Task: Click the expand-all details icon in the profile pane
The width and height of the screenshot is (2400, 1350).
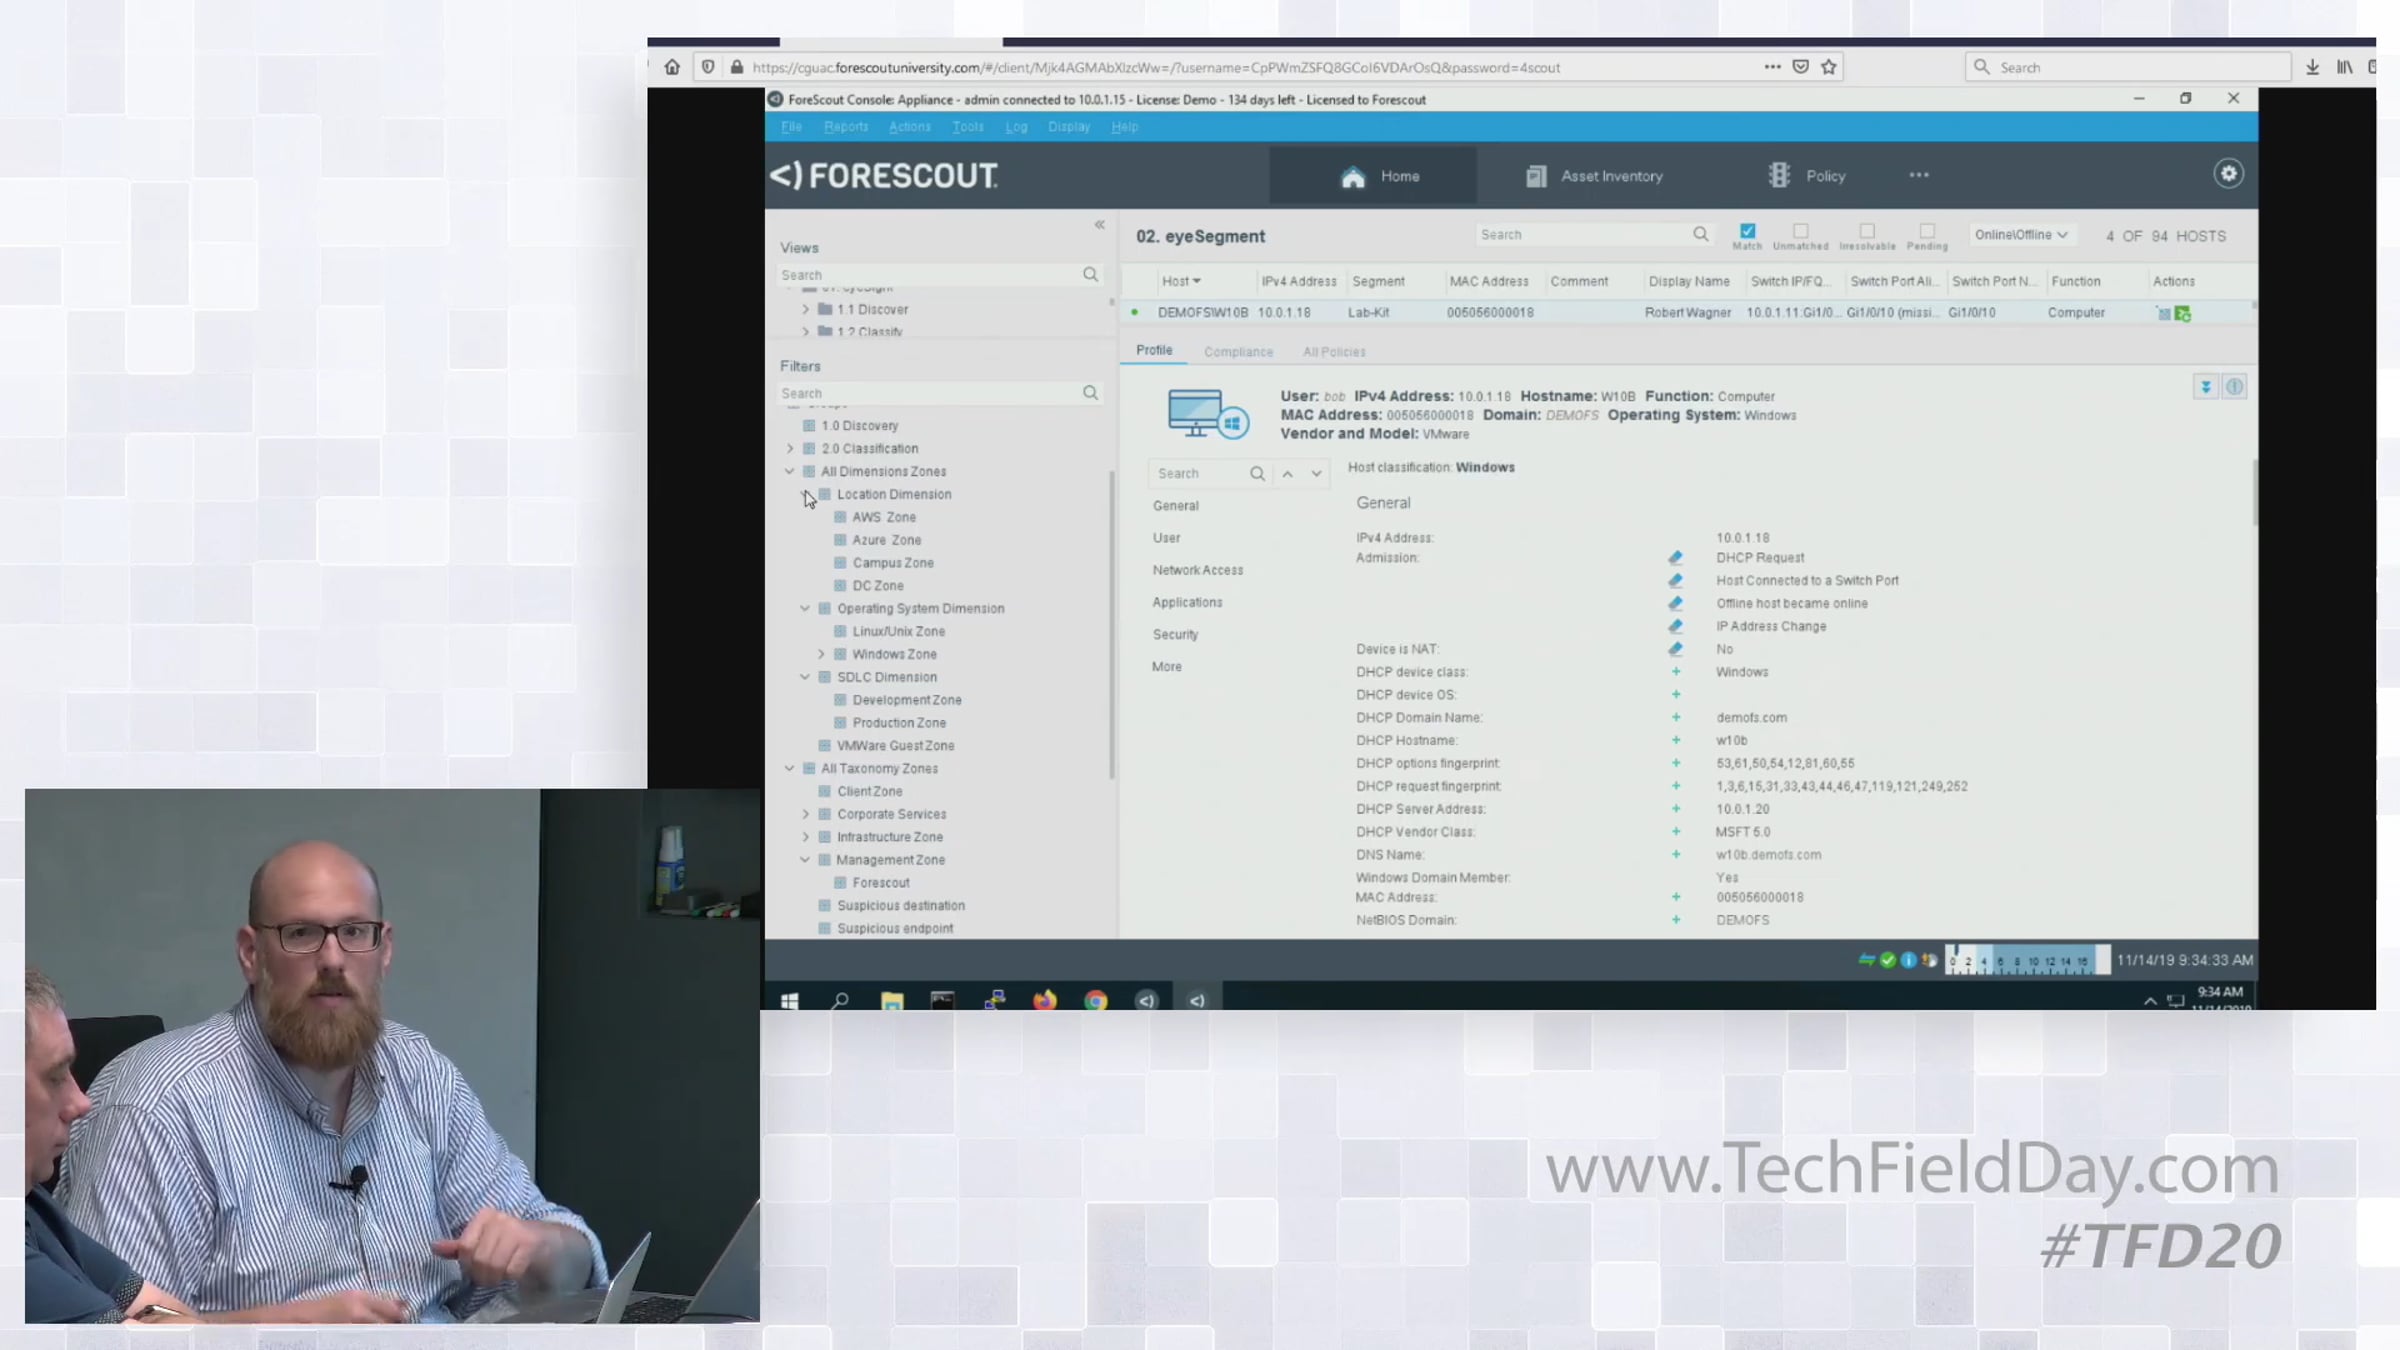Action: [2205, 387]
